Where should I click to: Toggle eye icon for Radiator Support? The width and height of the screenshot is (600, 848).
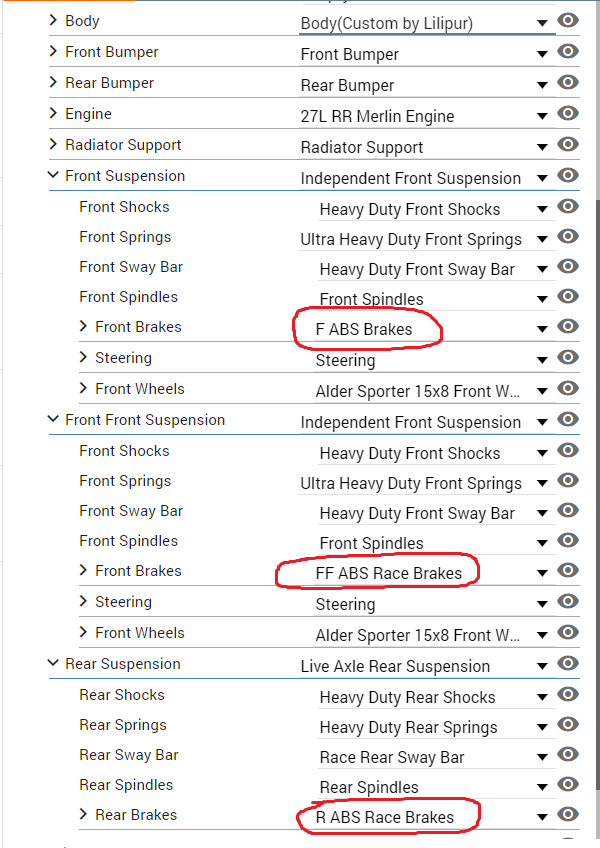pyautogui.click(x=568, y=144)
